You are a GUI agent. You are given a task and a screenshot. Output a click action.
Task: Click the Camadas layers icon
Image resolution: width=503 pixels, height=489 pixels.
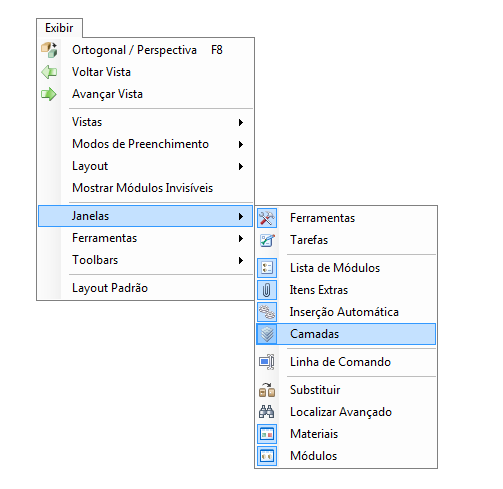[267, 334]
